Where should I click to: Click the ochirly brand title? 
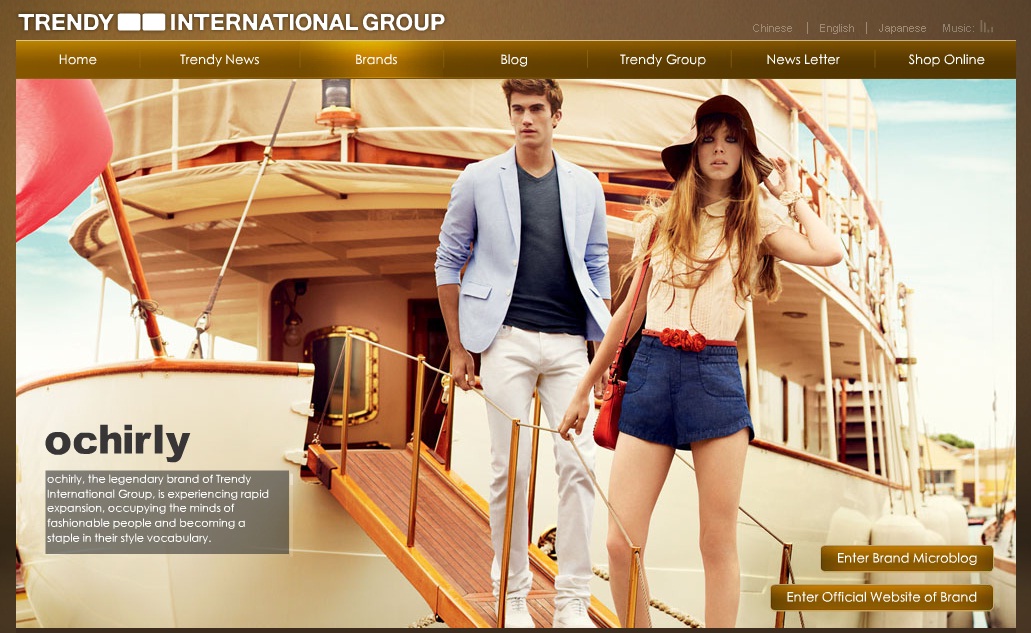point(118,441)
